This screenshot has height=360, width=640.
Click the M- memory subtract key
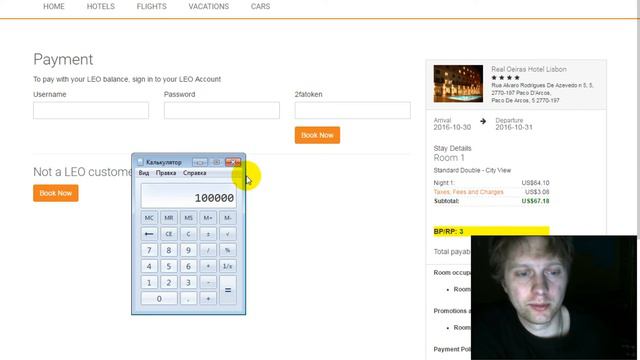(x=228, y=218)
